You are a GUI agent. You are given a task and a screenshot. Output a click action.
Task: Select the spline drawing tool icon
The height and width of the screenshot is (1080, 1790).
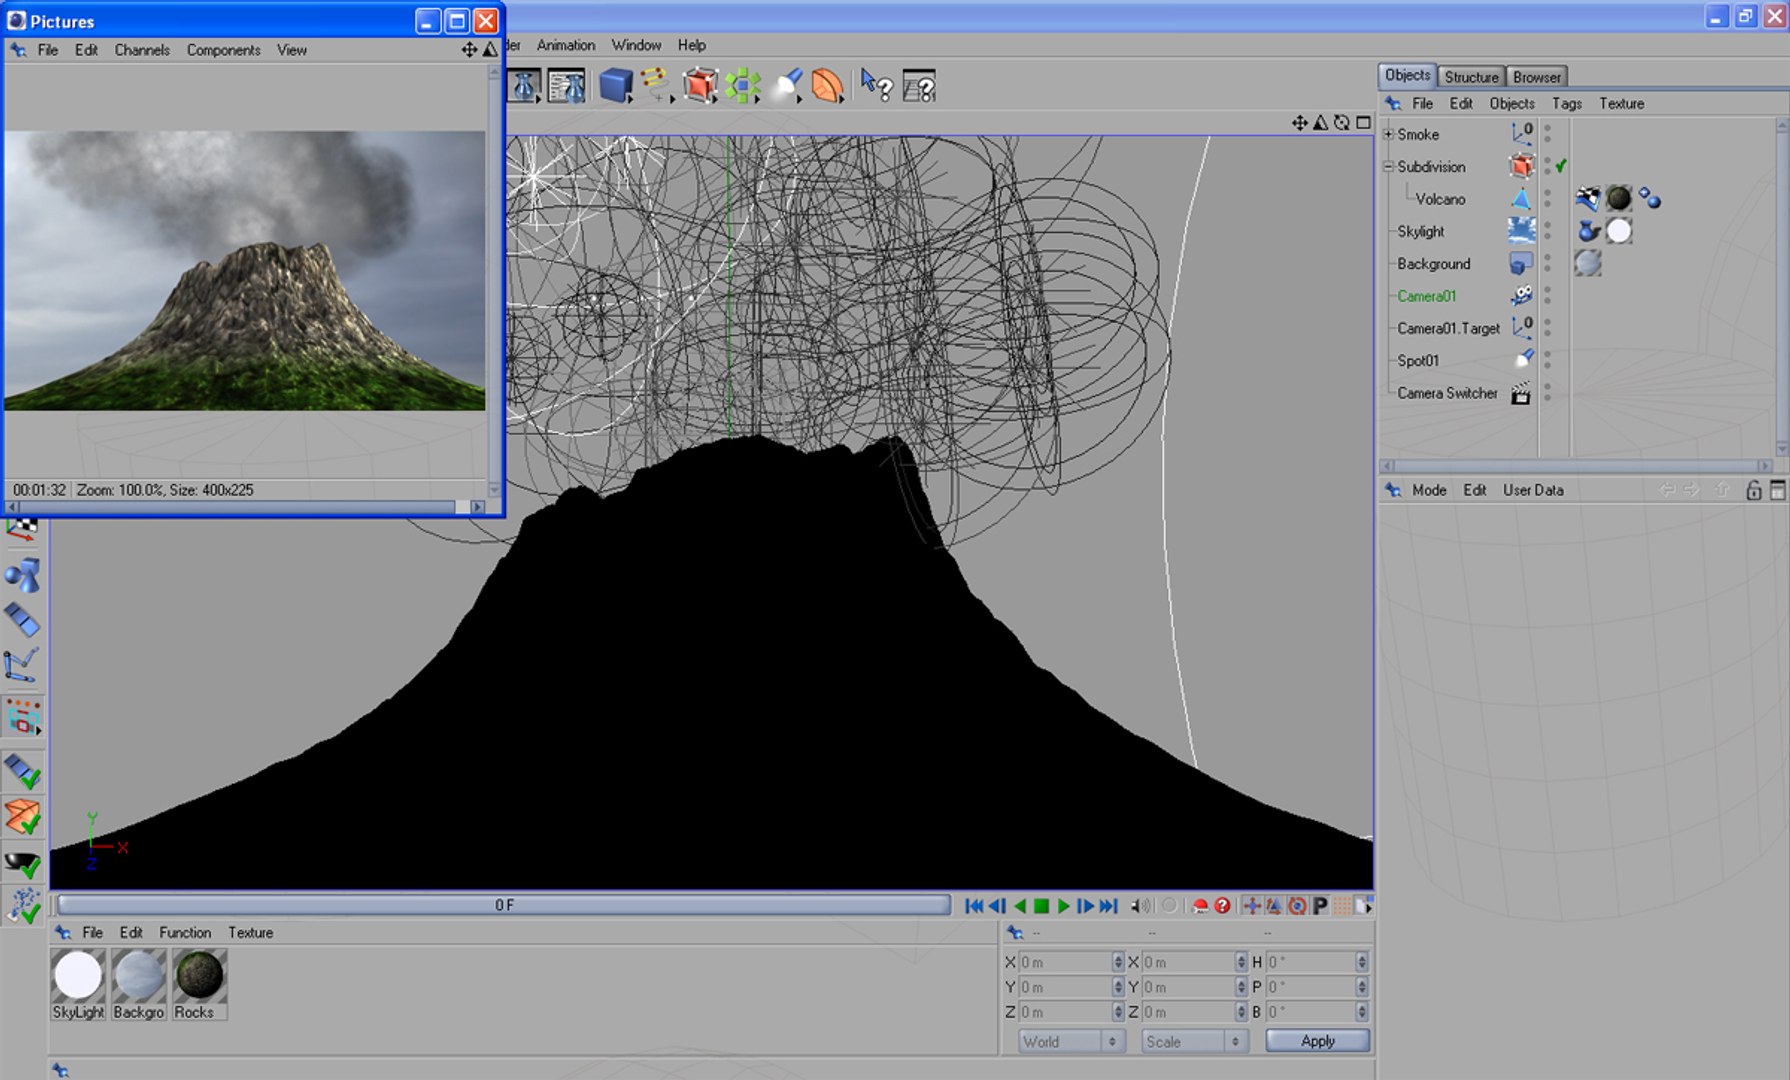pyautogui.click(x=656, y=84)
